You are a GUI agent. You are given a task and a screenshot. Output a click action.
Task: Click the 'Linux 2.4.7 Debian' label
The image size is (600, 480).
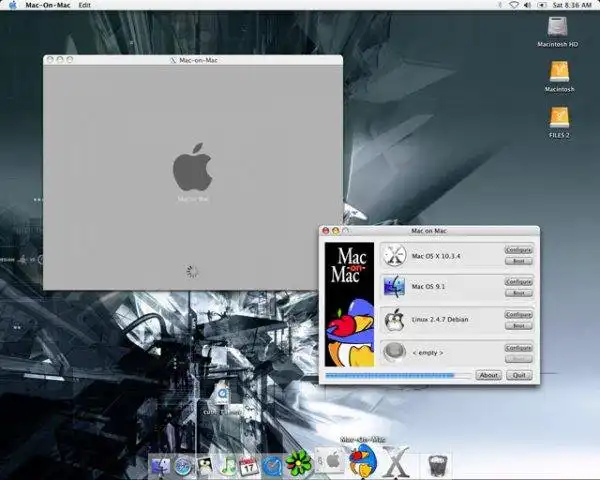(x=440, y=319)
